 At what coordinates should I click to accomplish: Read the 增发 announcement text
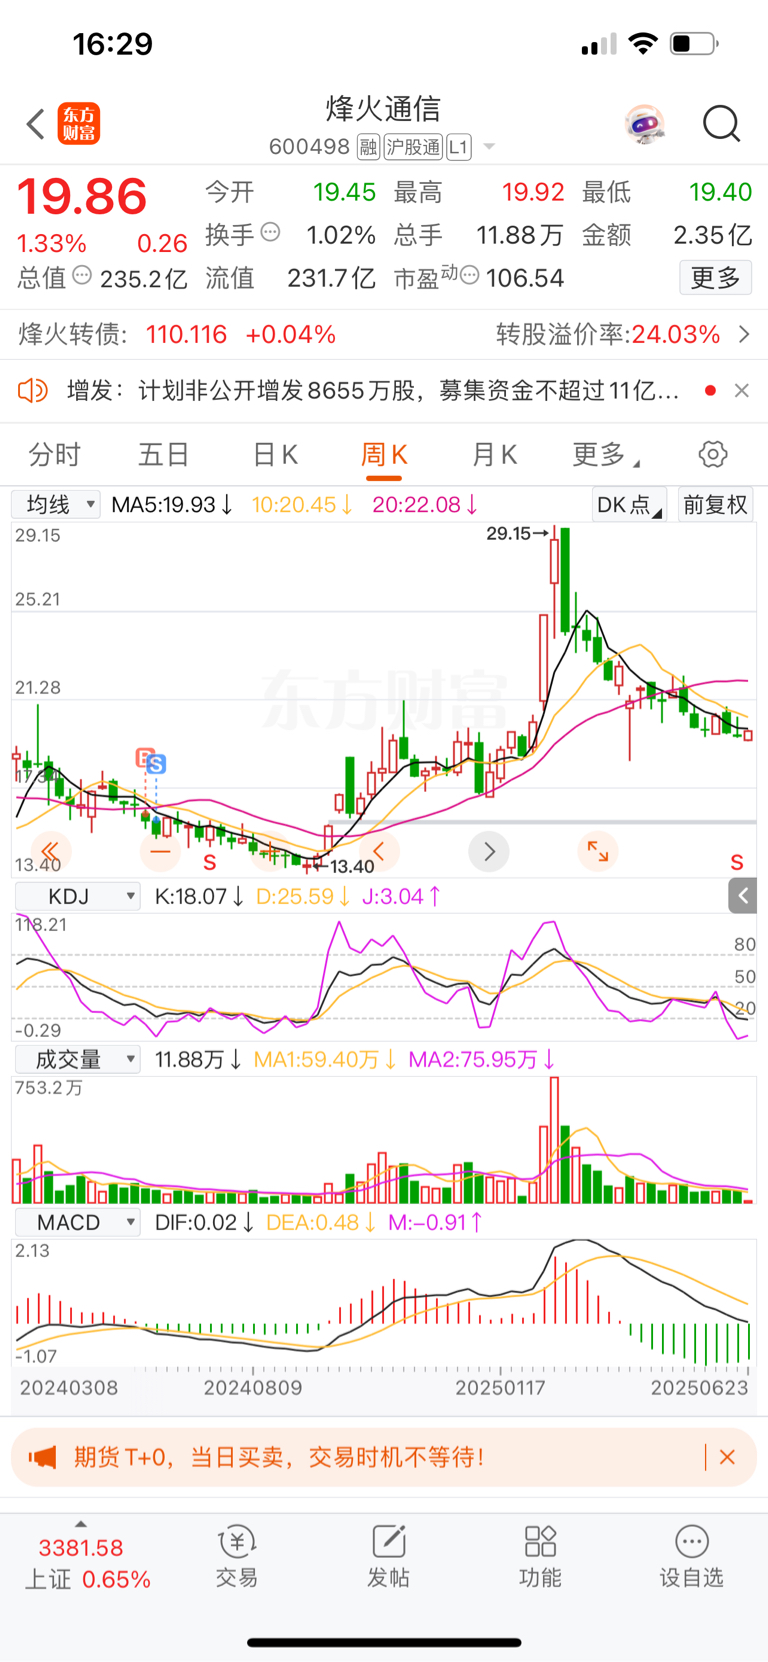pyautogui.click(x=373, y=390)
